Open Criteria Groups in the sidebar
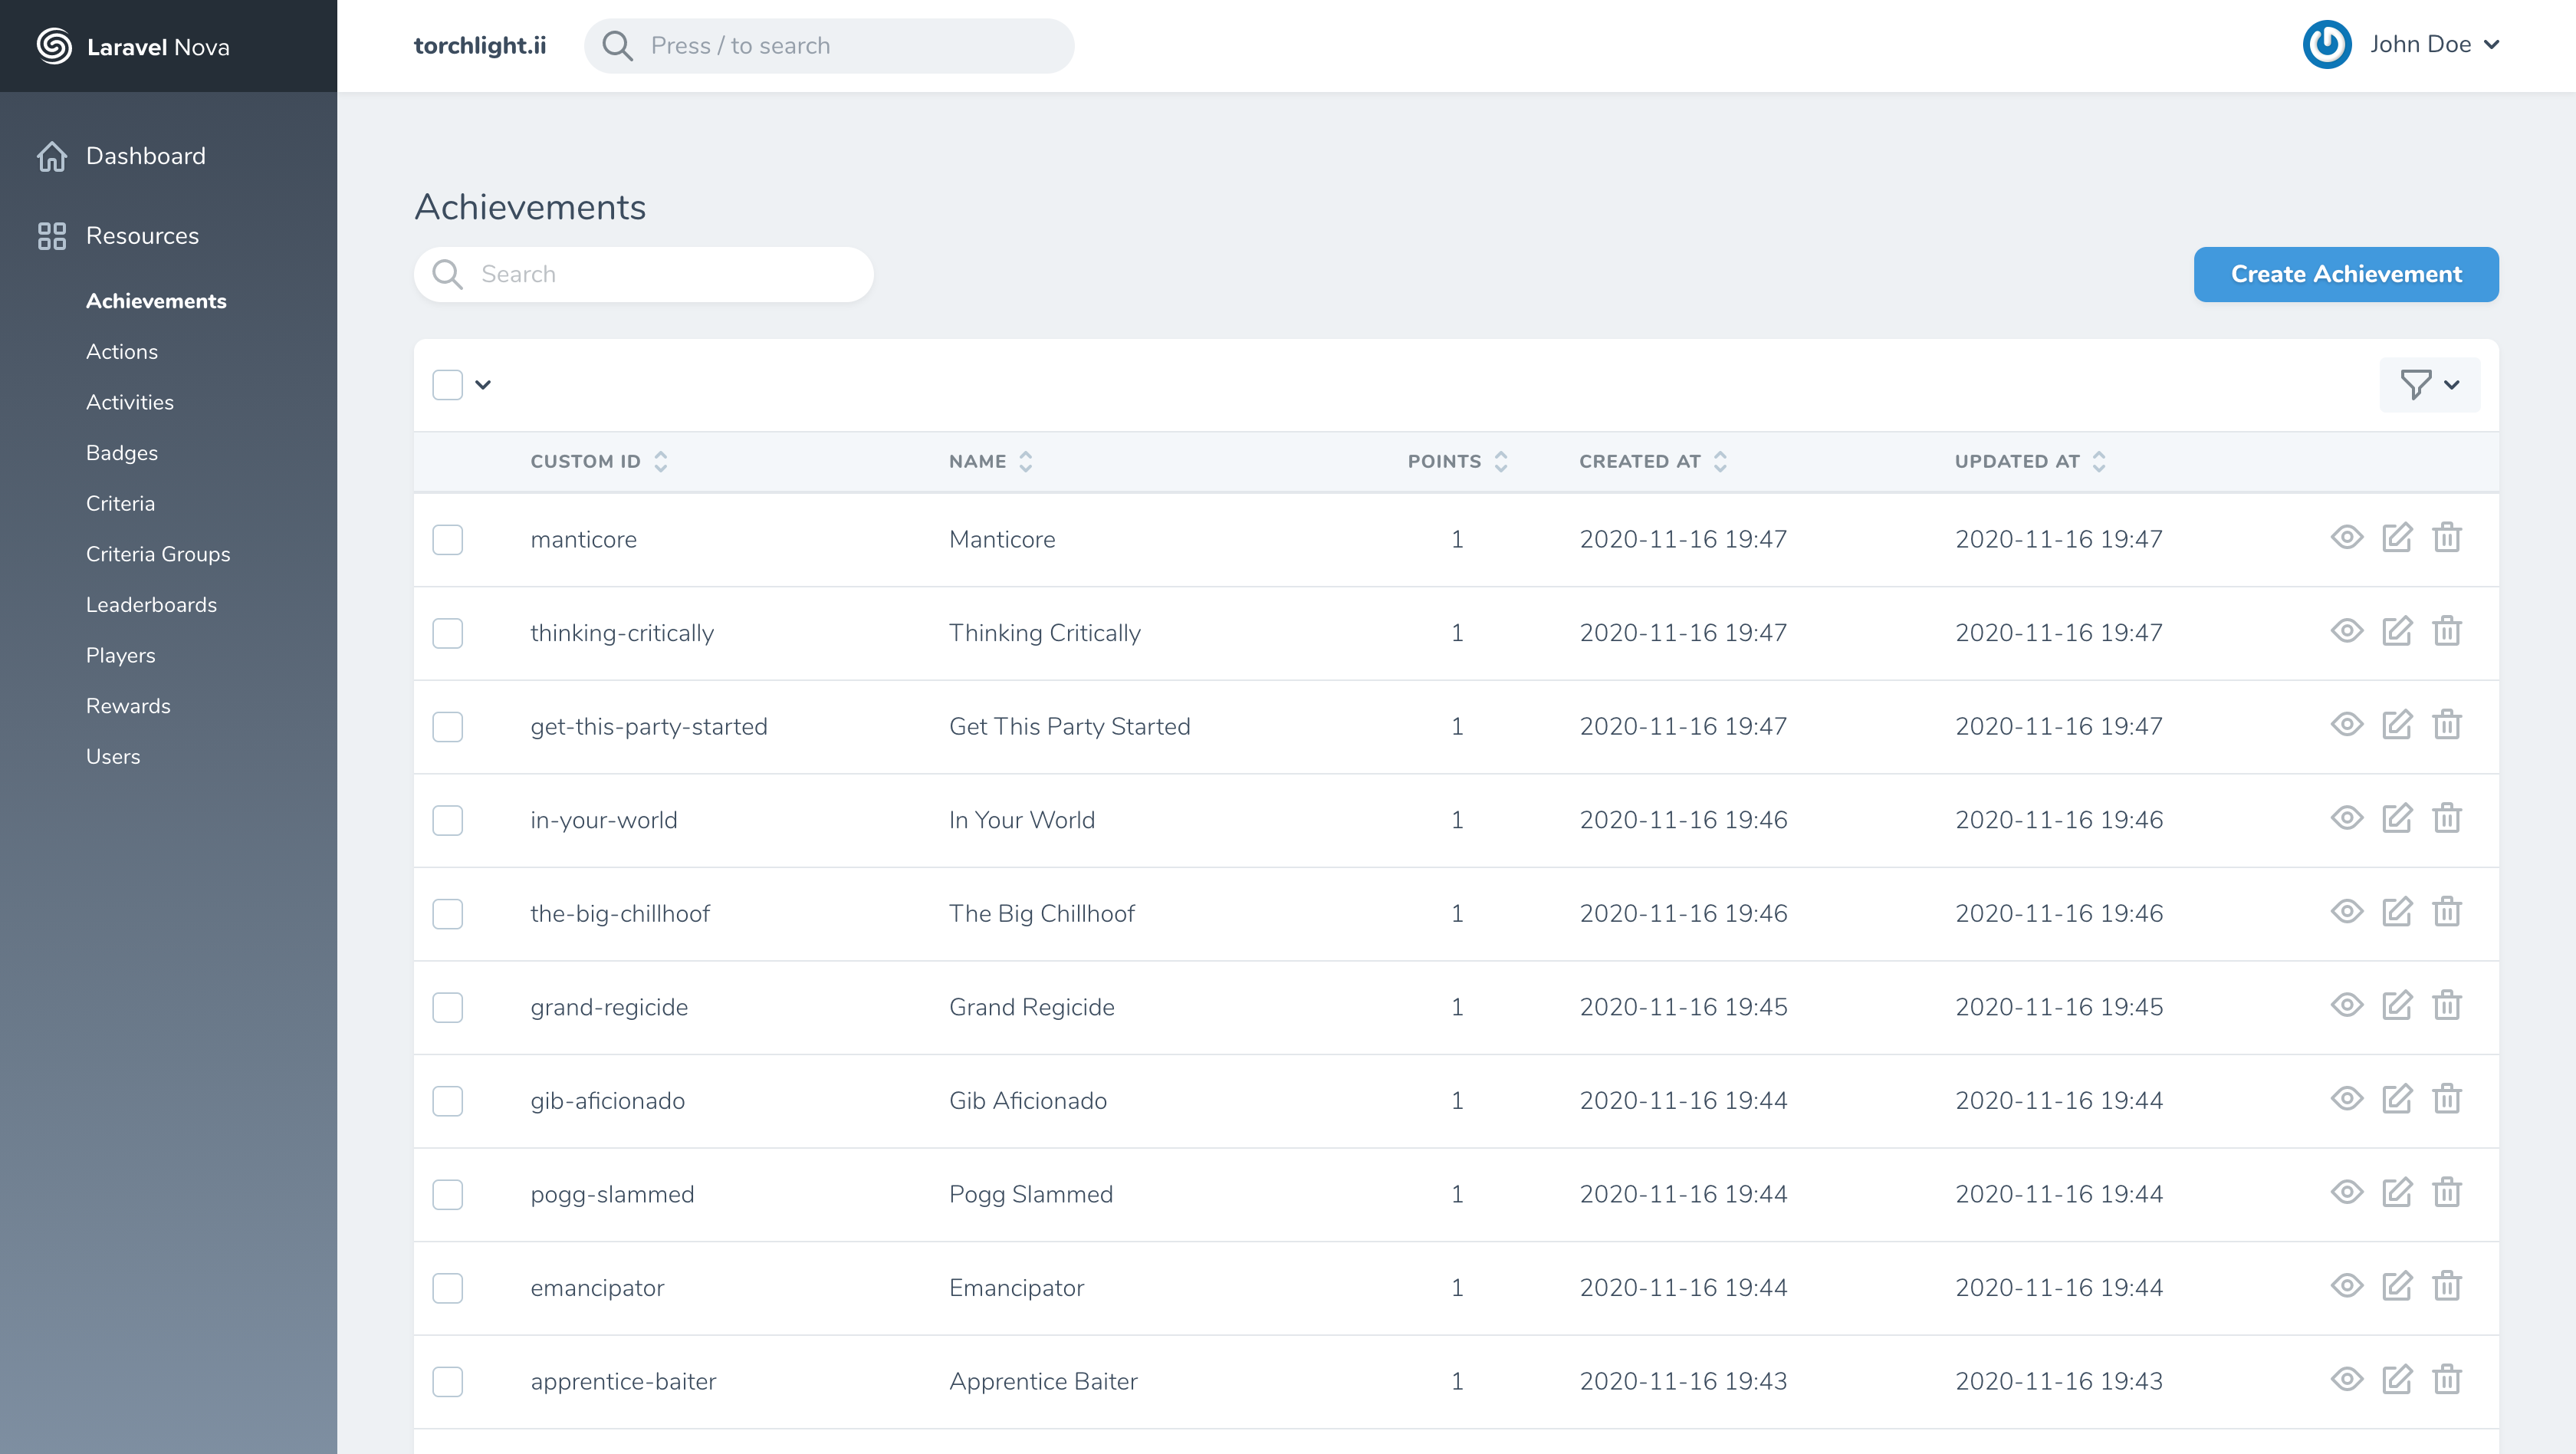 pos(158,554)
